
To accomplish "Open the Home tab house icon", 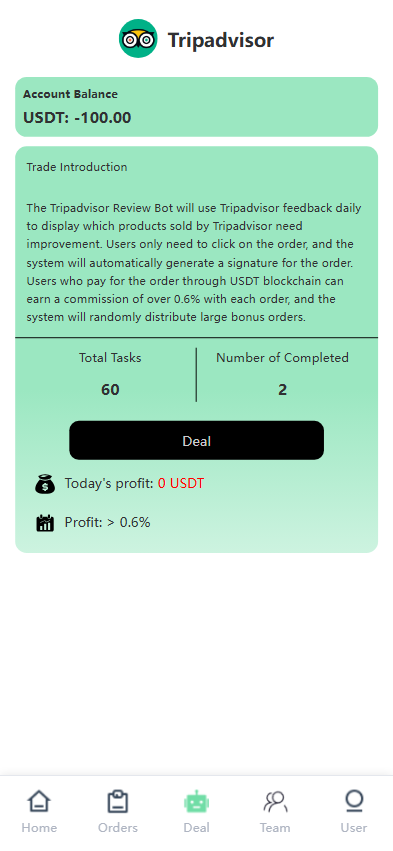I will pos(39,802).
